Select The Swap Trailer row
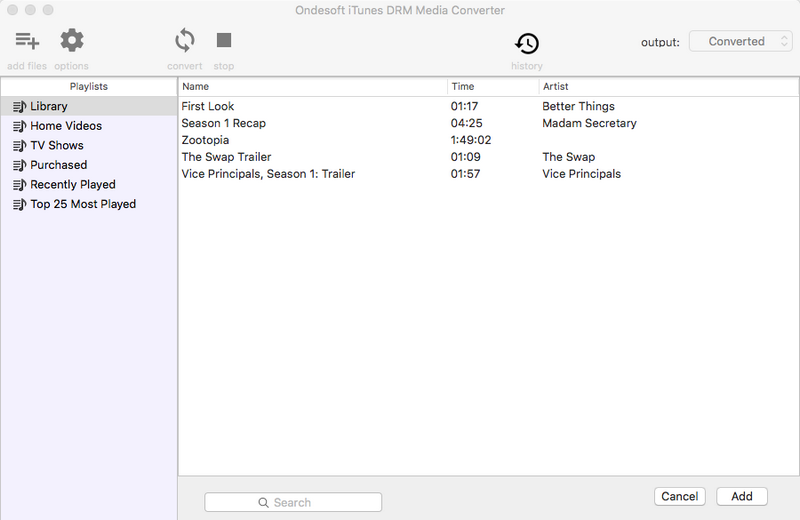 [489, 157]
